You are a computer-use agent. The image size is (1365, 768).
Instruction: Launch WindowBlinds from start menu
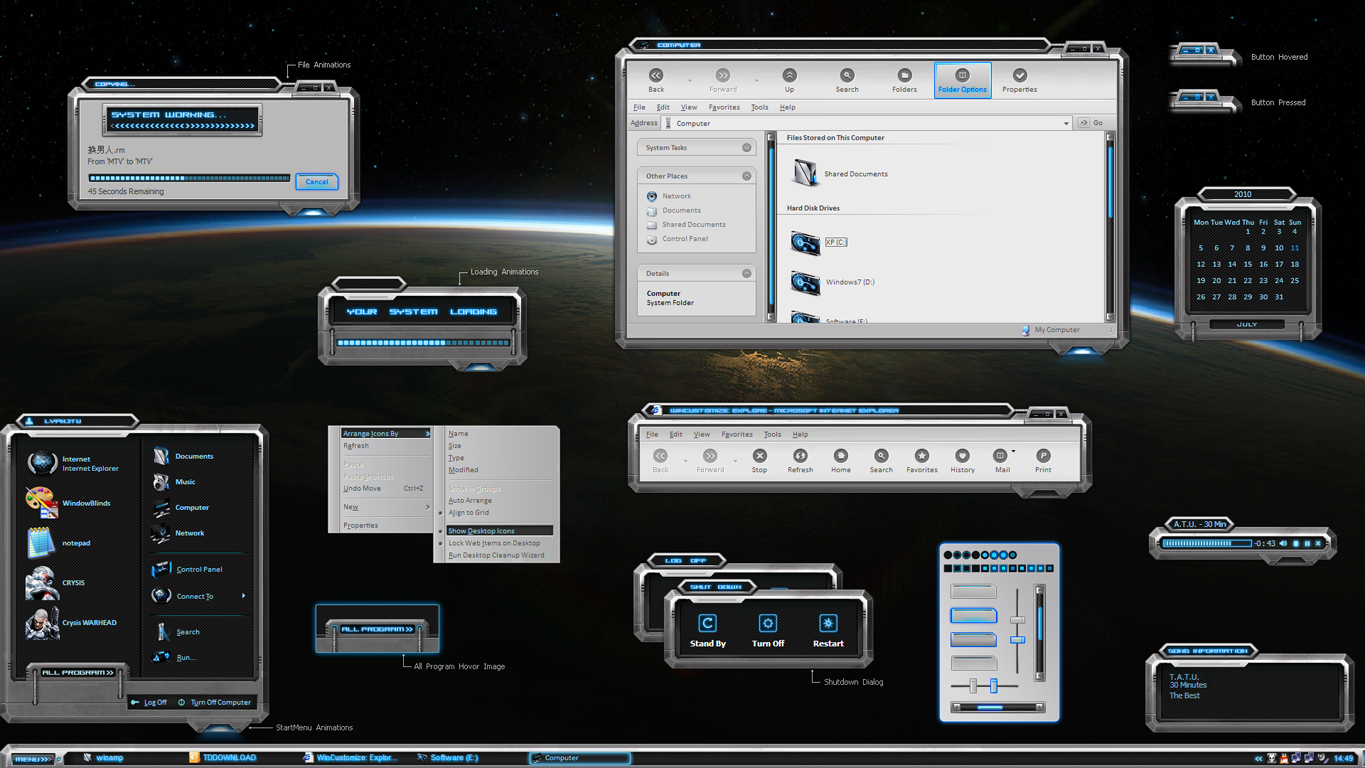point(68,503)
